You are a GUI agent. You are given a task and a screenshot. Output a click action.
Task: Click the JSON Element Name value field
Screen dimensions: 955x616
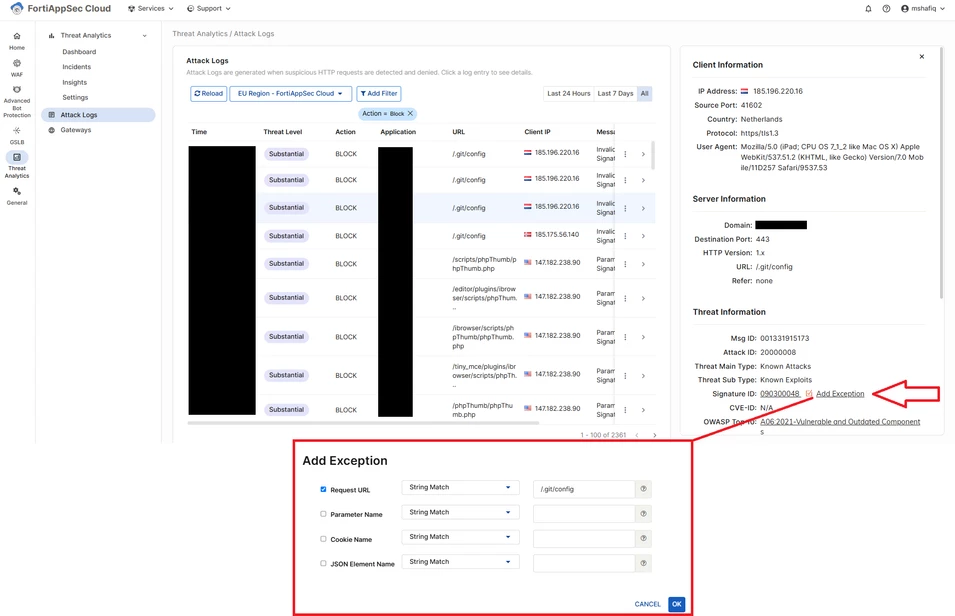click(584, 563)
